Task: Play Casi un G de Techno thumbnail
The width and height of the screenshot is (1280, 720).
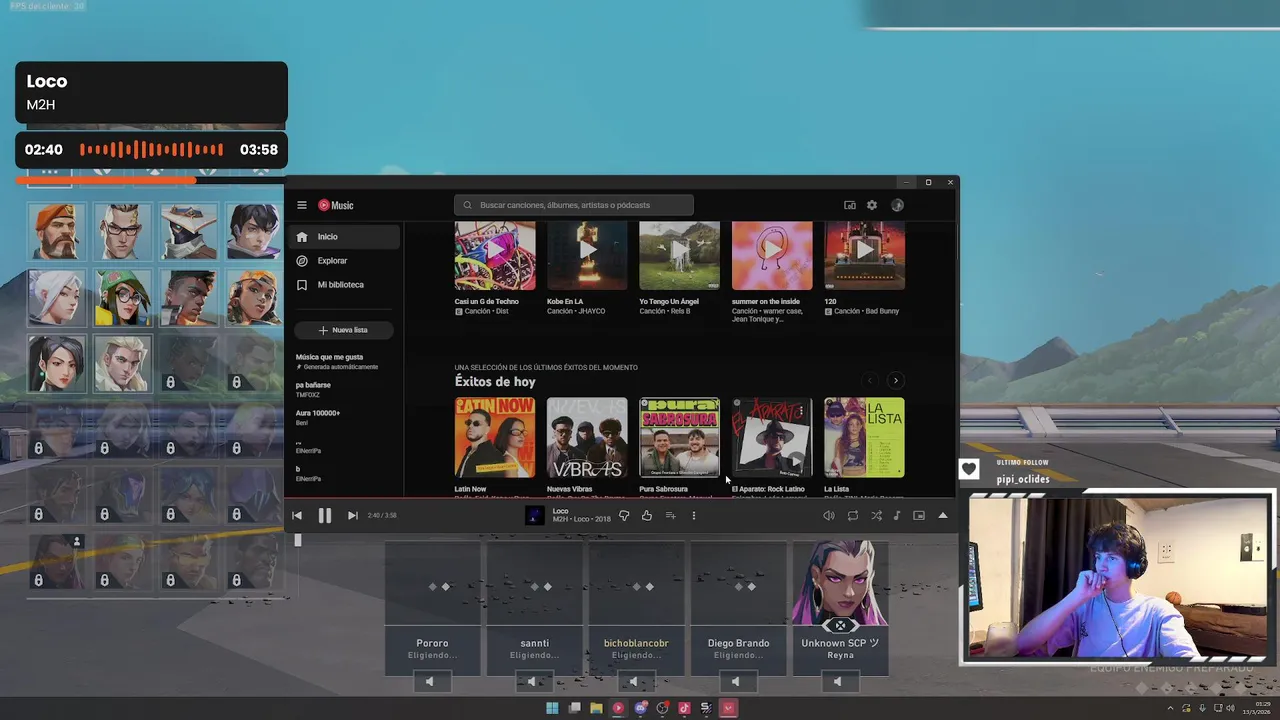Action: [495, 256]
